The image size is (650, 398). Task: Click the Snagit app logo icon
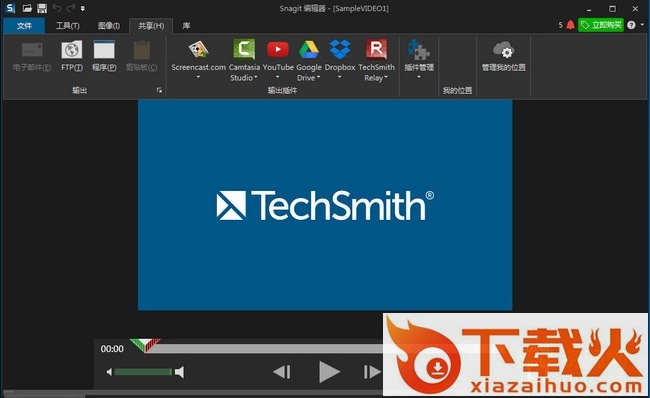coord(10,8)
